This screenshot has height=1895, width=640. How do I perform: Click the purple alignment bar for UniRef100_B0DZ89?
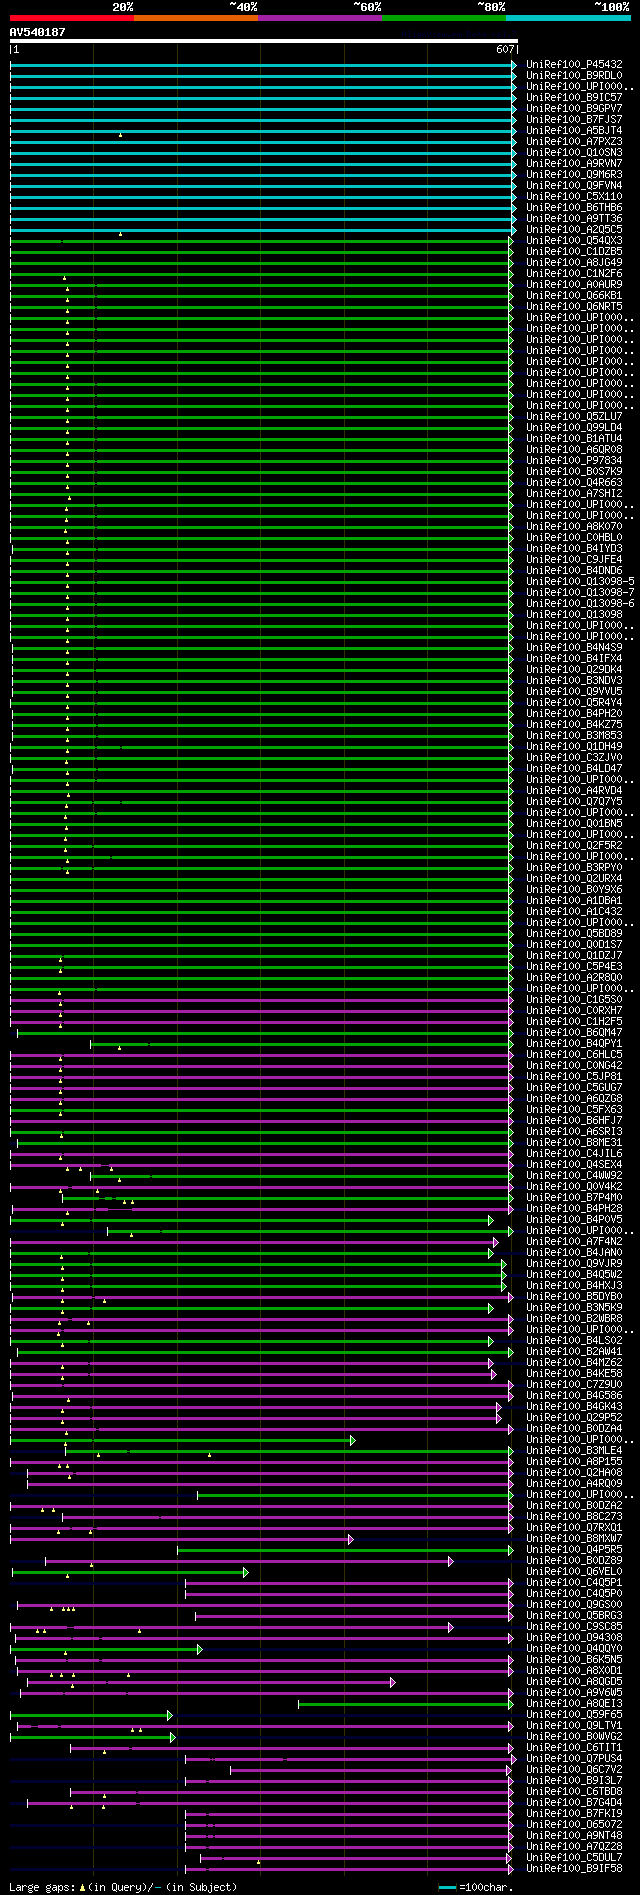249,1561
